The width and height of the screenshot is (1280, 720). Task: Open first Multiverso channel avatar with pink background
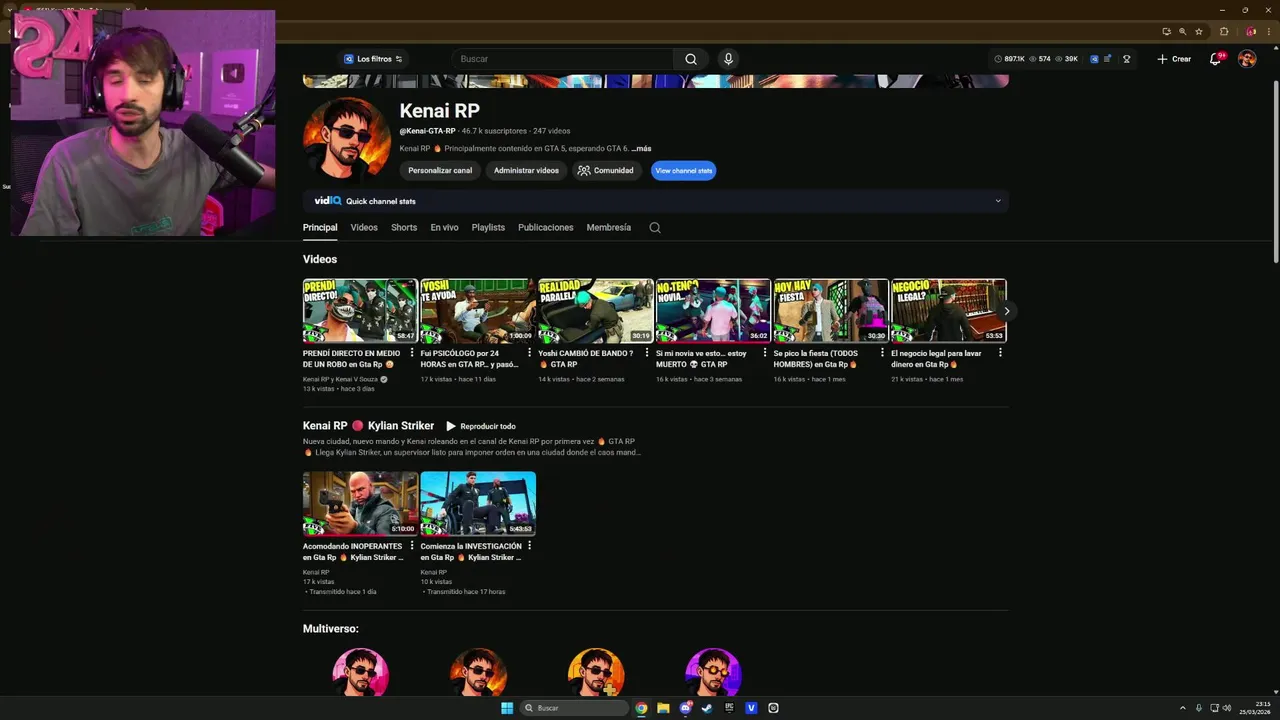pos(360,671)
